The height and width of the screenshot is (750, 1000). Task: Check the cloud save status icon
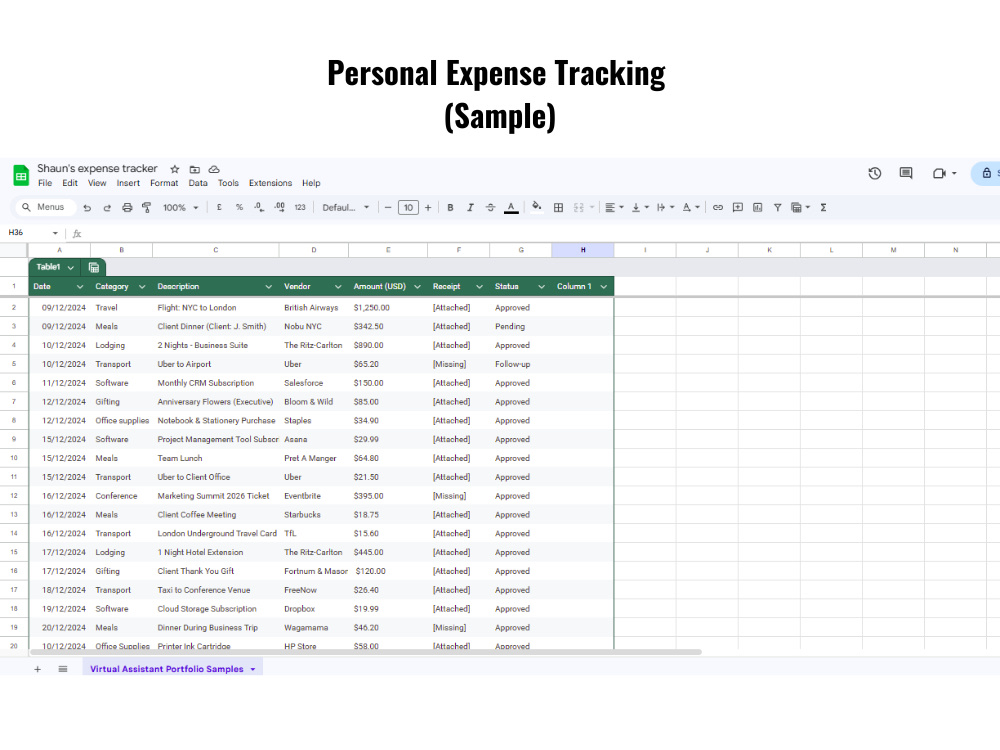pos(214,169)
